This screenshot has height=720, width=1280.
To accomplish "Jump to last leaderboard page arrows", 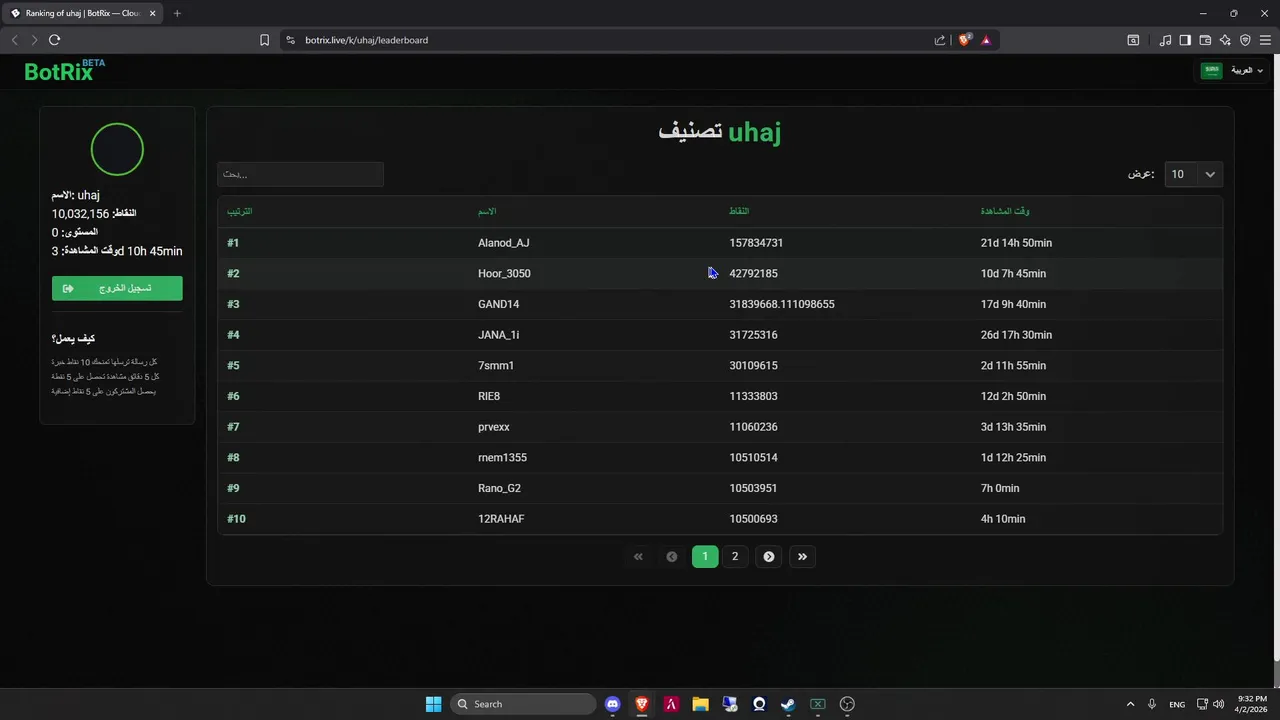I will [x=802, y=557].
